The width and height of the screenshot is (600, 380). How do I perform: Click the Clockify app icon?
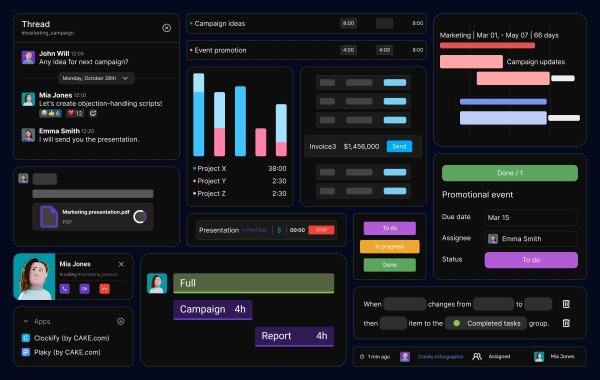coord(26,338)
